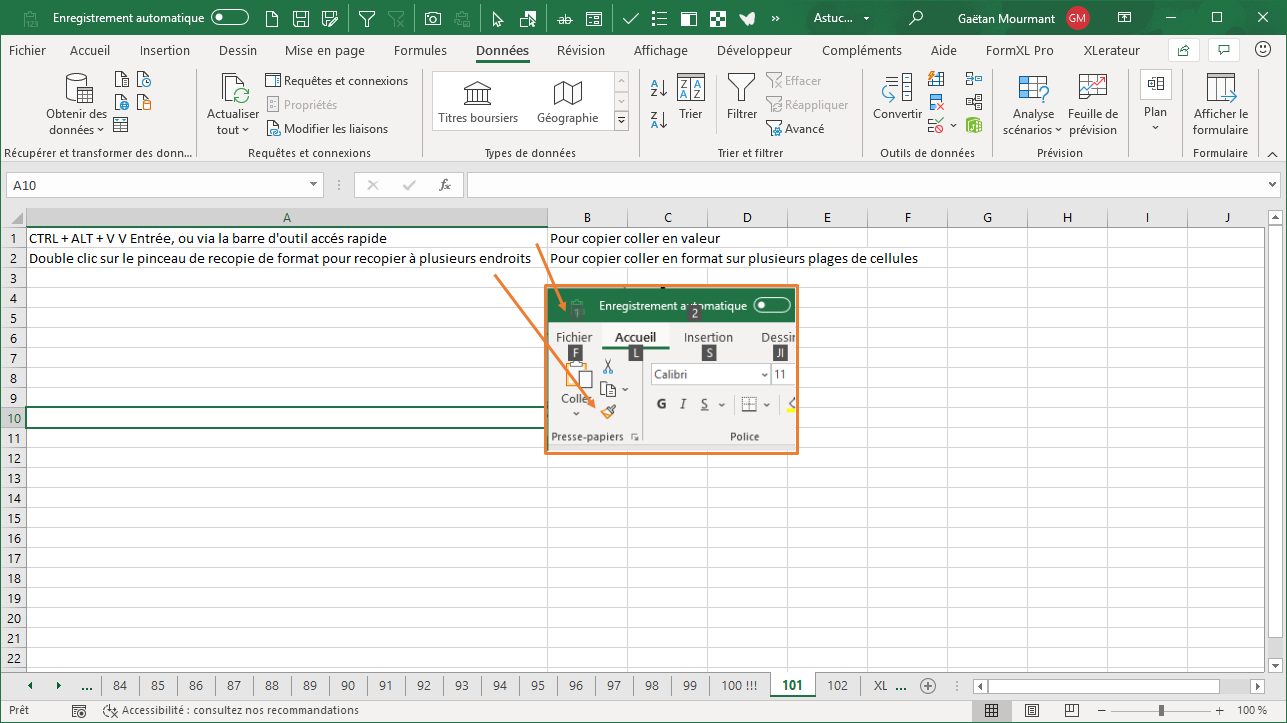This screenshot has height=723, width=1287.
Task: Select sheet tab 102
Action: (838, 685)
